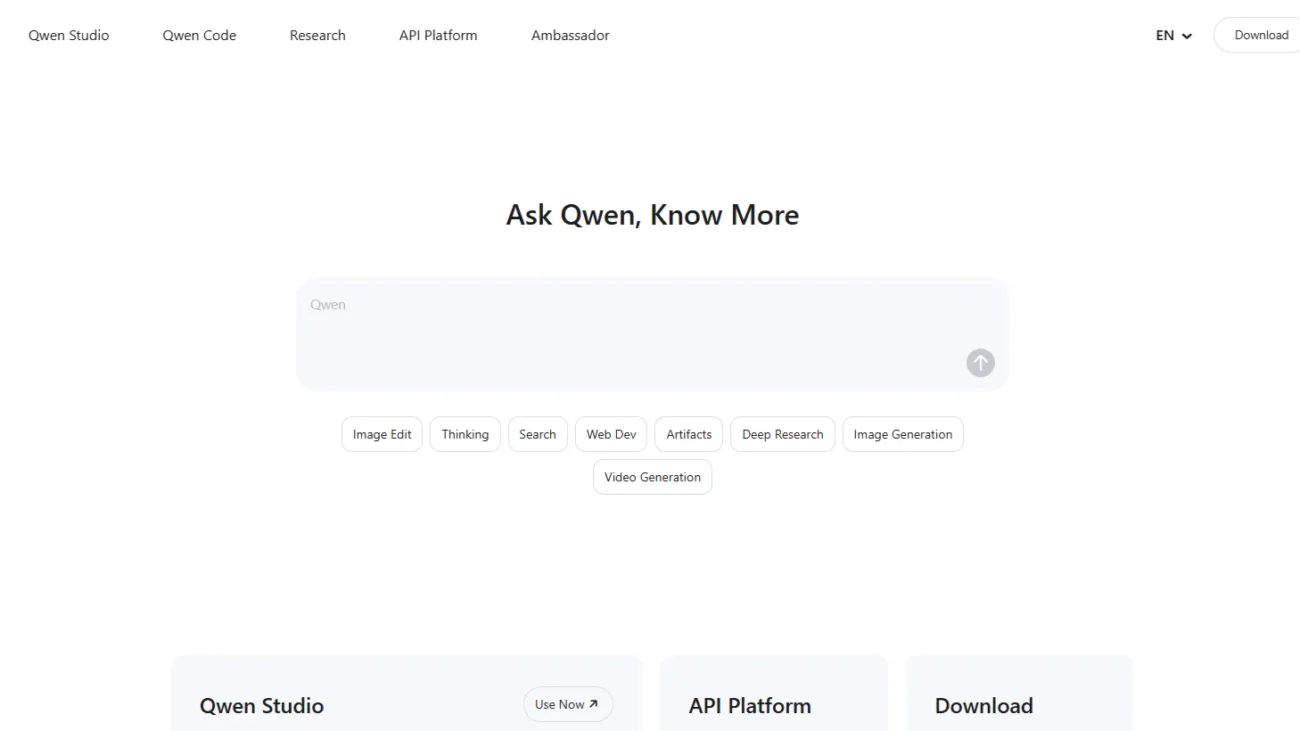Toggle the Artifacts mode chip
This screenshot has height=731, width=1300.
[689, 434]
